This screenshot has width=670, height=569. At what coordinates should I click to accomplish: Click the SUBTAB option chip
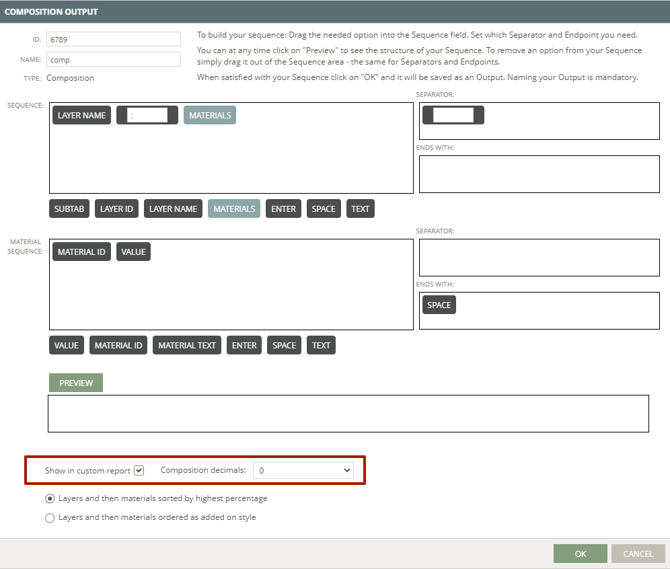pyautogui.click(x=69, y=209)
